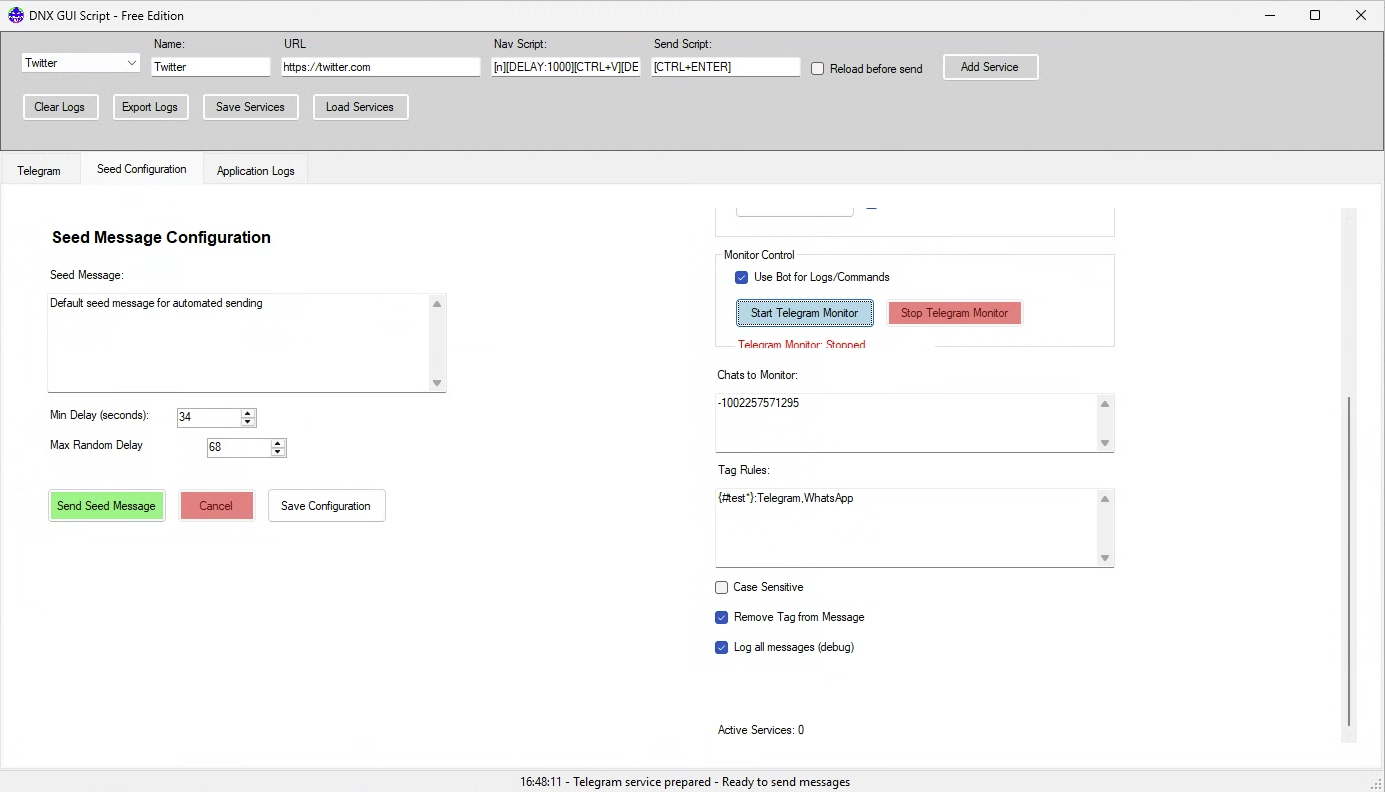Viewport: 1385px width, 792px height.
Task: Click the right panel vertical scrollbar
Action: coord(1349,560)
